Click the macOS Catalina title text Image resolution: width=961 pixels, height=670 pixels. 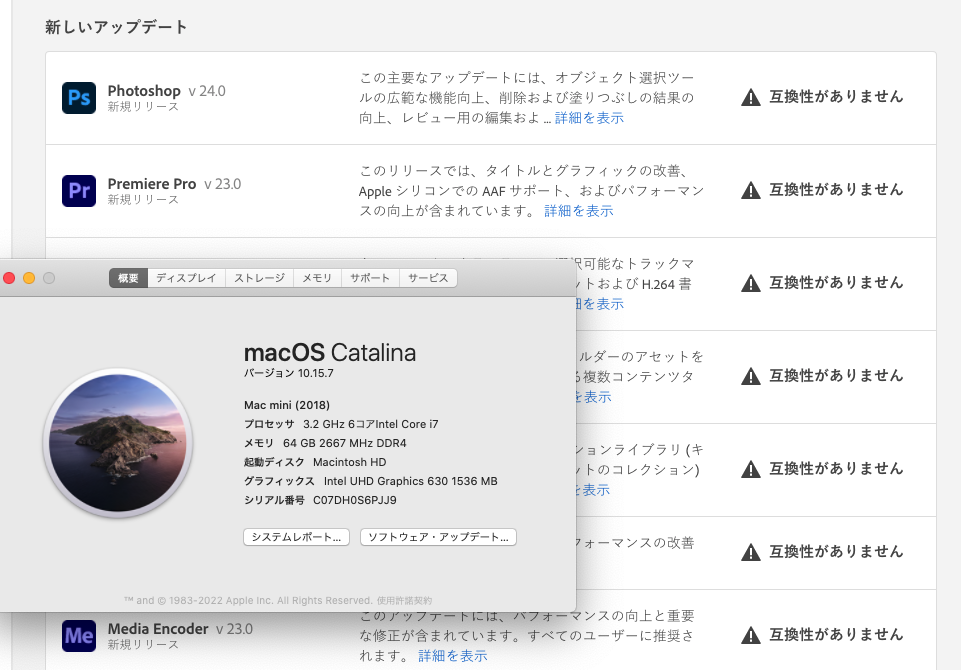[x=330, y=353]
